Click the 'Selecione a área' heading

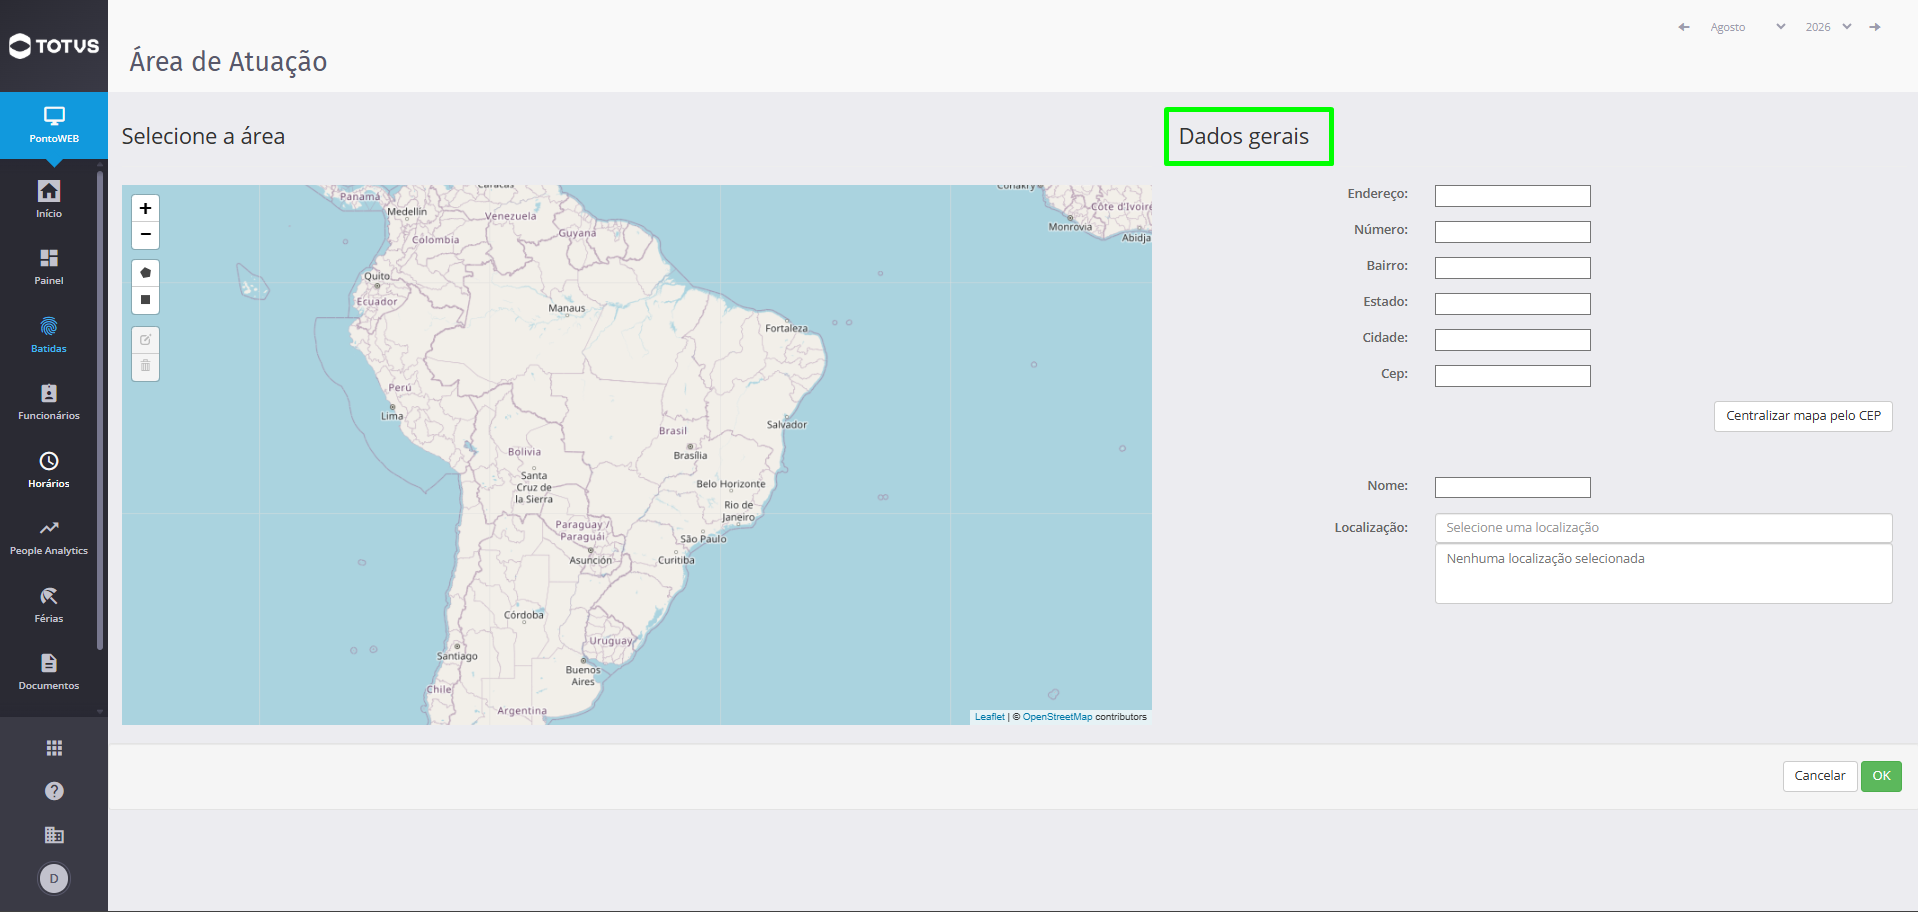(x=203, y=136)
